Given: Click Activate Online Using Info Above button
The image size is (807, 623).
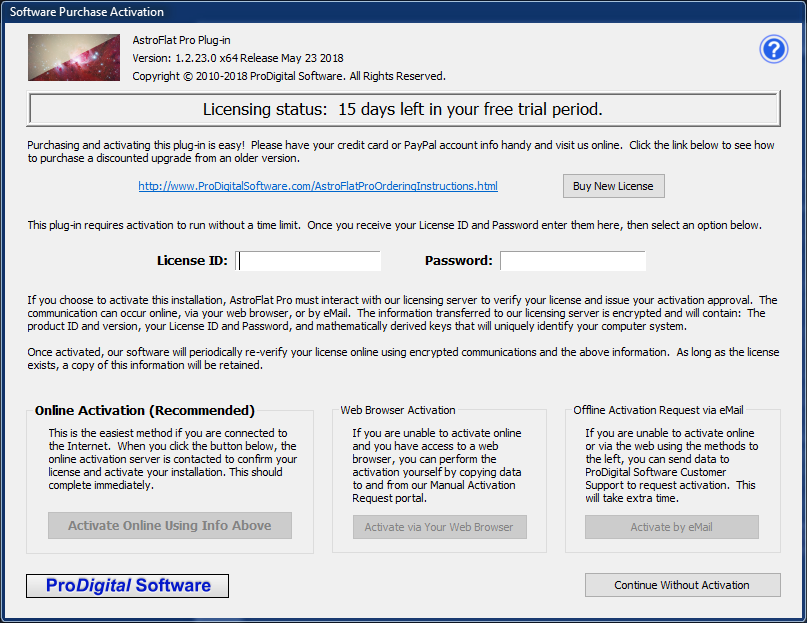Looking at the screenshot, I should click(170, 525).
